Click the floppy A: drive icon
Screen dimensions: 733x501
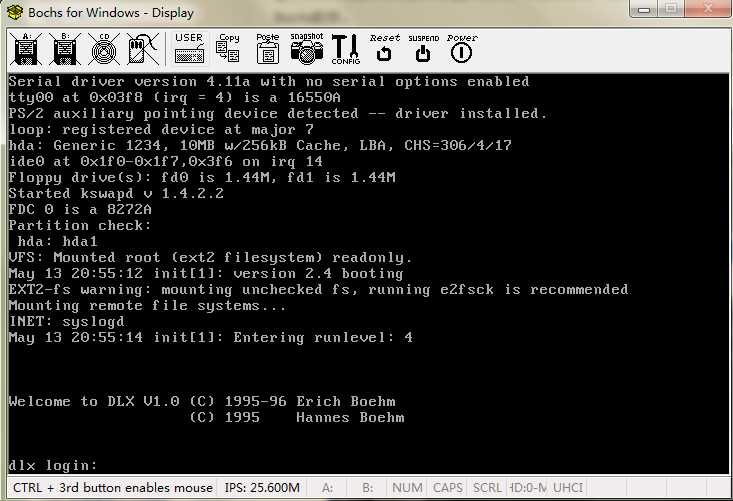pos(26,49)
